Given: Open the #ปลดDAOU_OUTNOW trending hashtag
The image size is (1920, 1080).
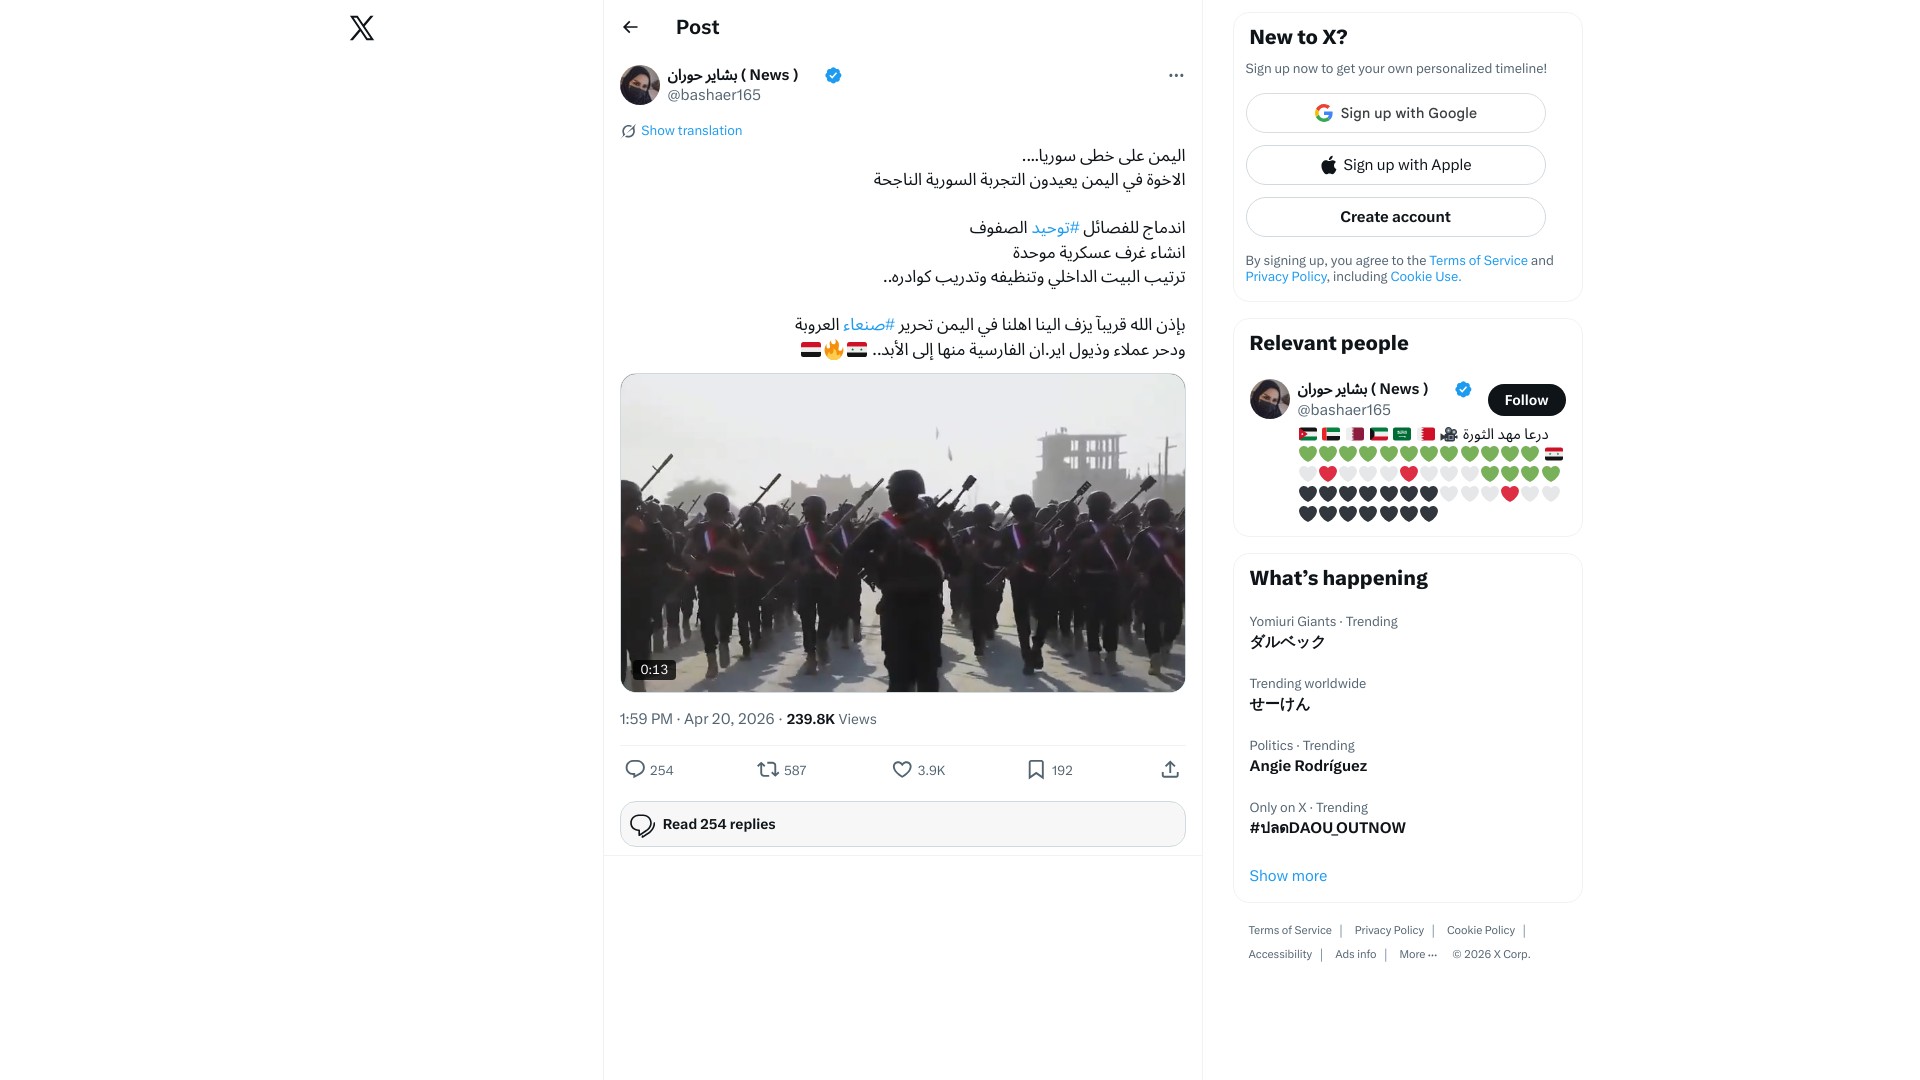Looking at the screenshot, I should [1327, 828].
